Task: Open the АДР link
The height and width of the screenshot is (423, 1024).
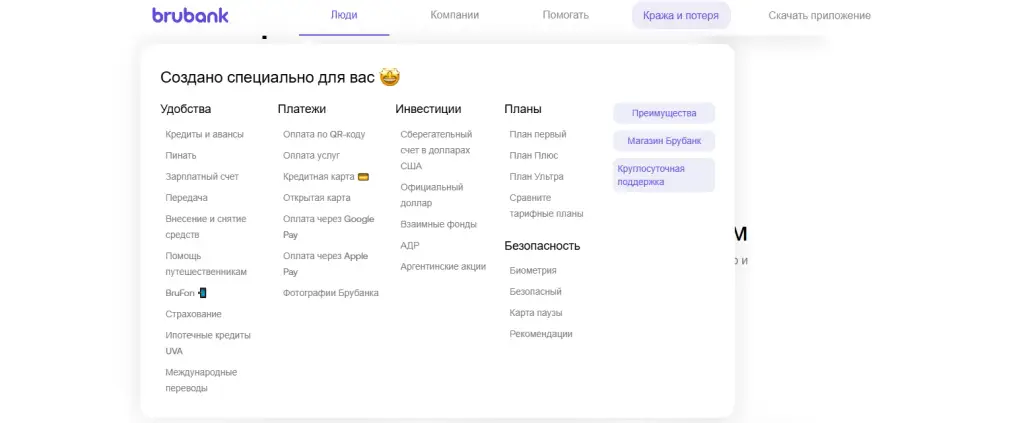Action: [x=409, y=245]
